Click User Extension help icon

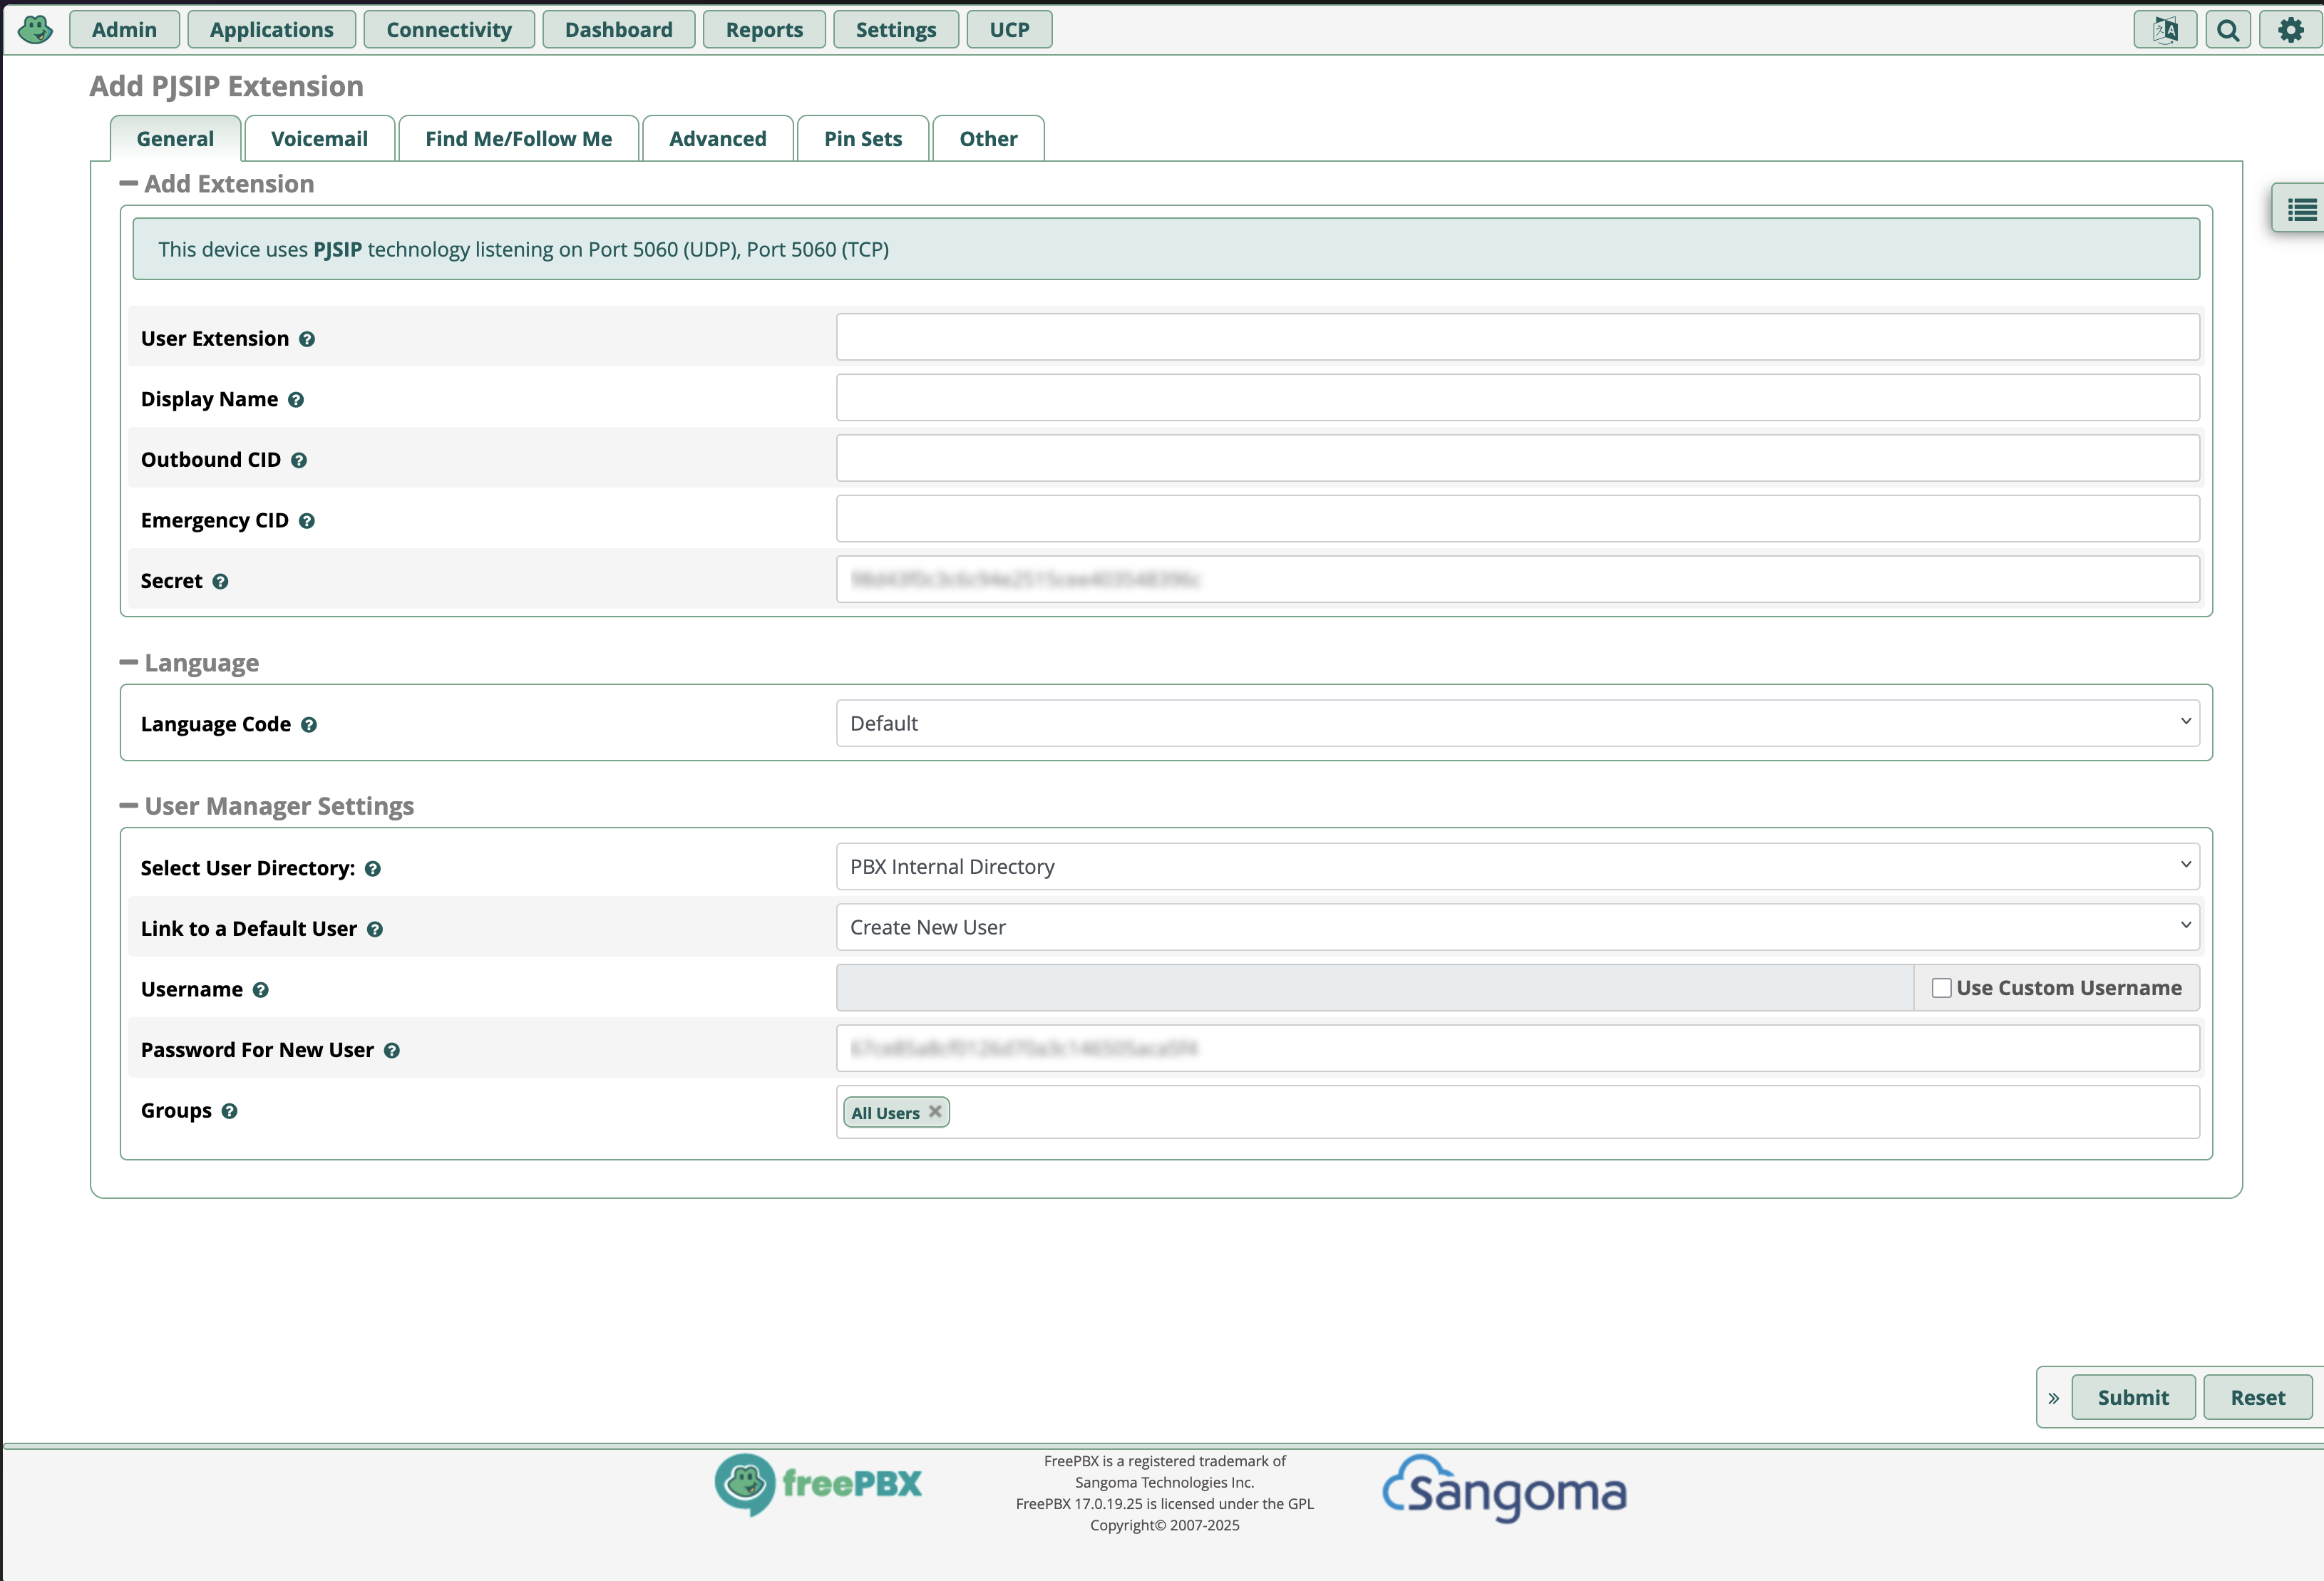point(307,339)
